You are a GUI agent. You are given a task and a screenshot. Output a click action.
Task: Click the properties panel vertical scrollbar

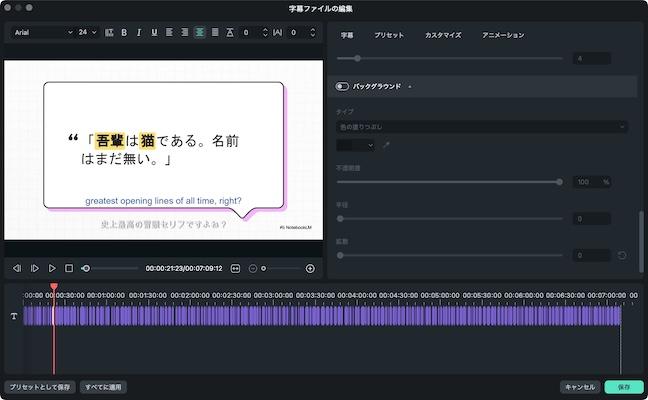pos(641,242)
